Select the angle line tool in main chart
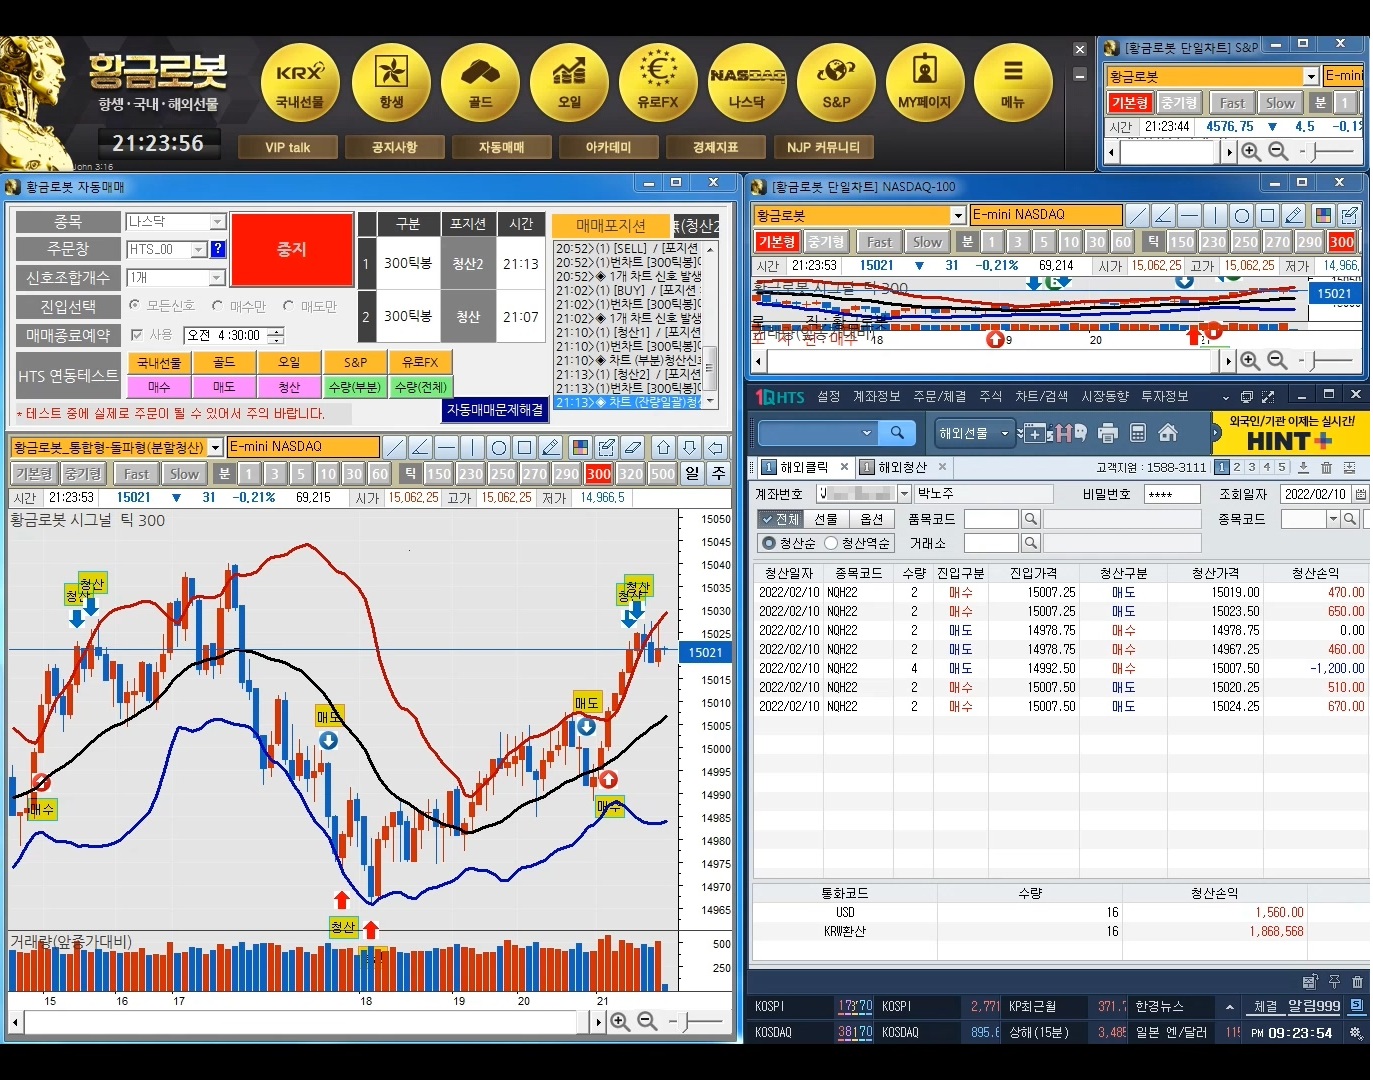 click(x=421, y=447)
